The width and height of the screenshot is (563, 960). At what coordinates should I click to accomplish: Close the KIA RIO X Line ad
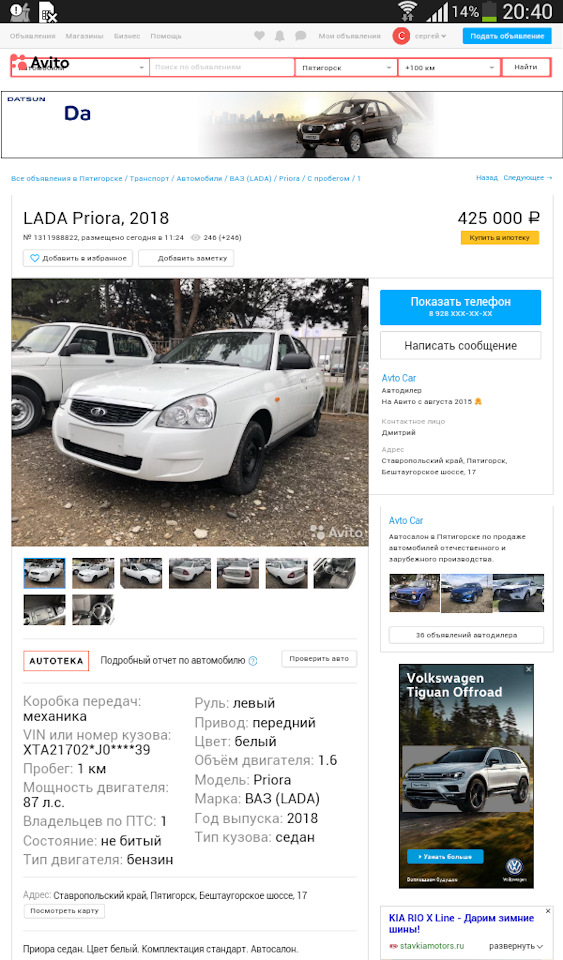(548, 911)
